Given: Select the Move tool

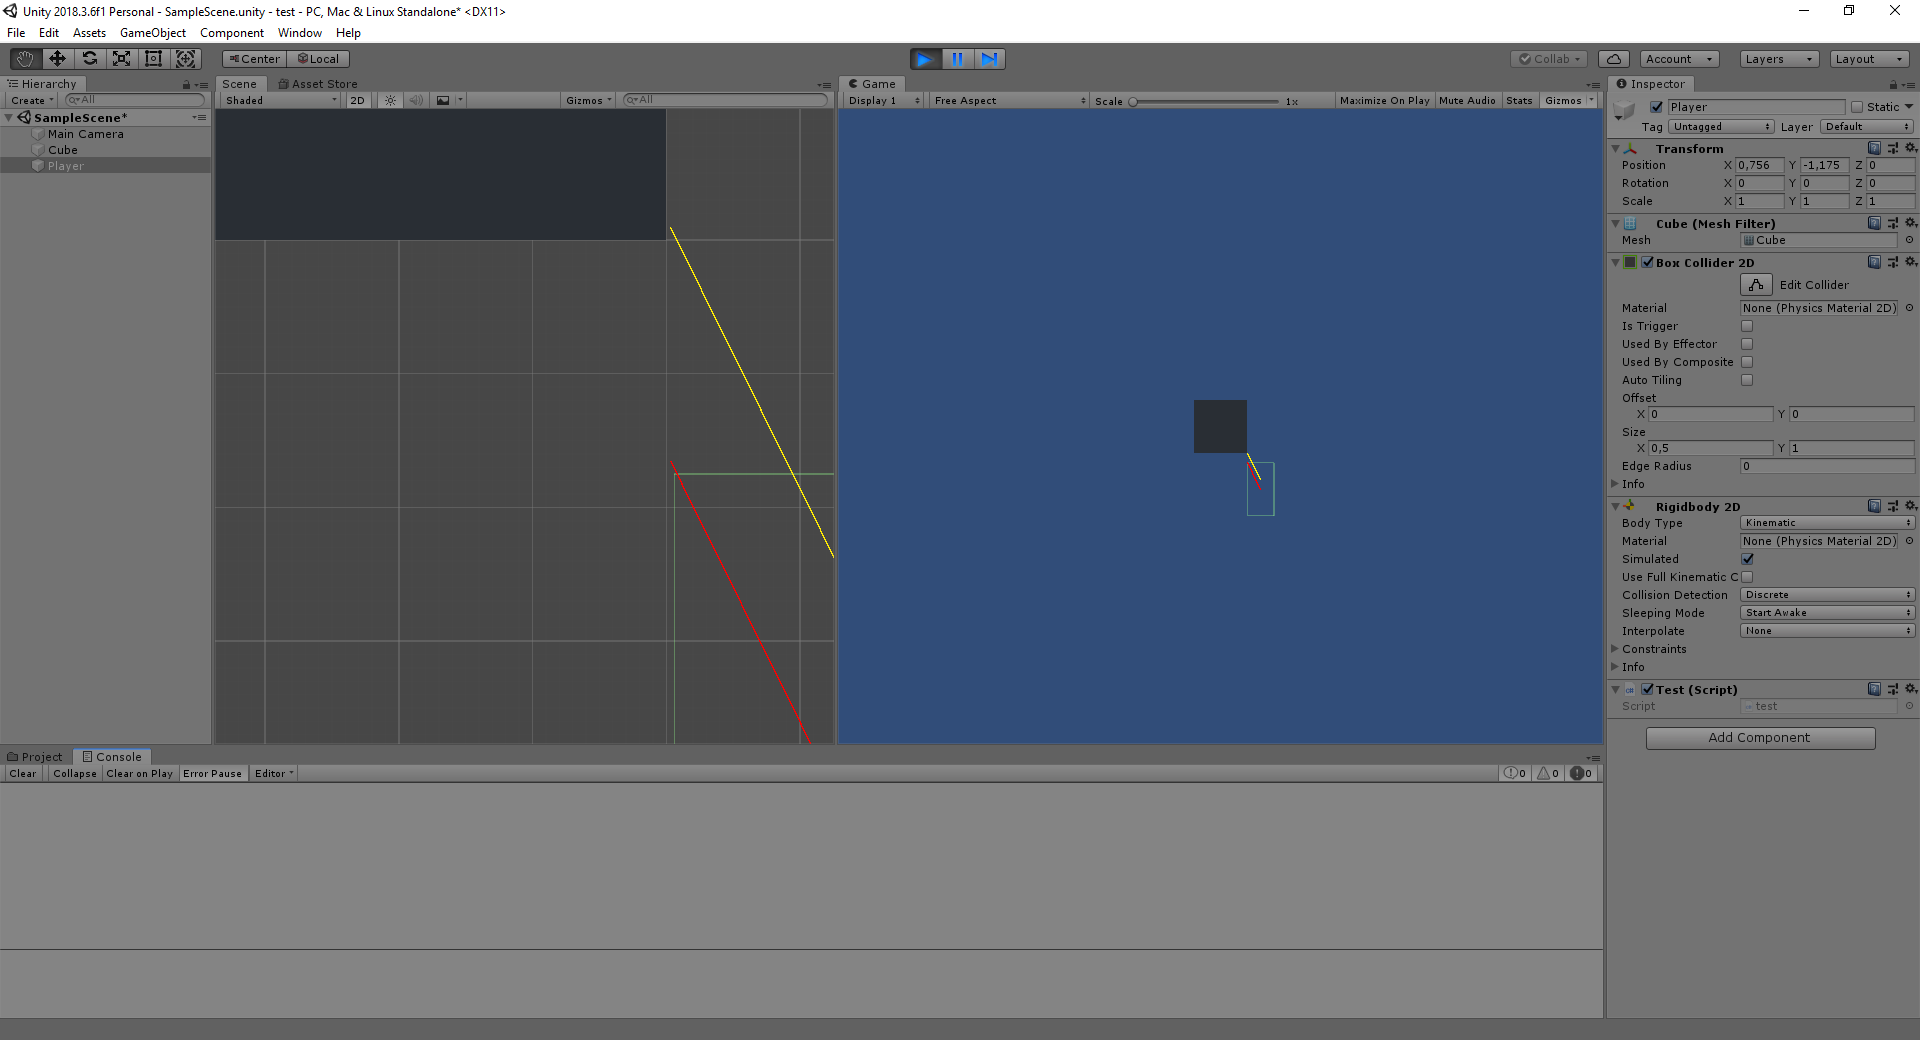Looking at the screenshot, I should (57, 59).
